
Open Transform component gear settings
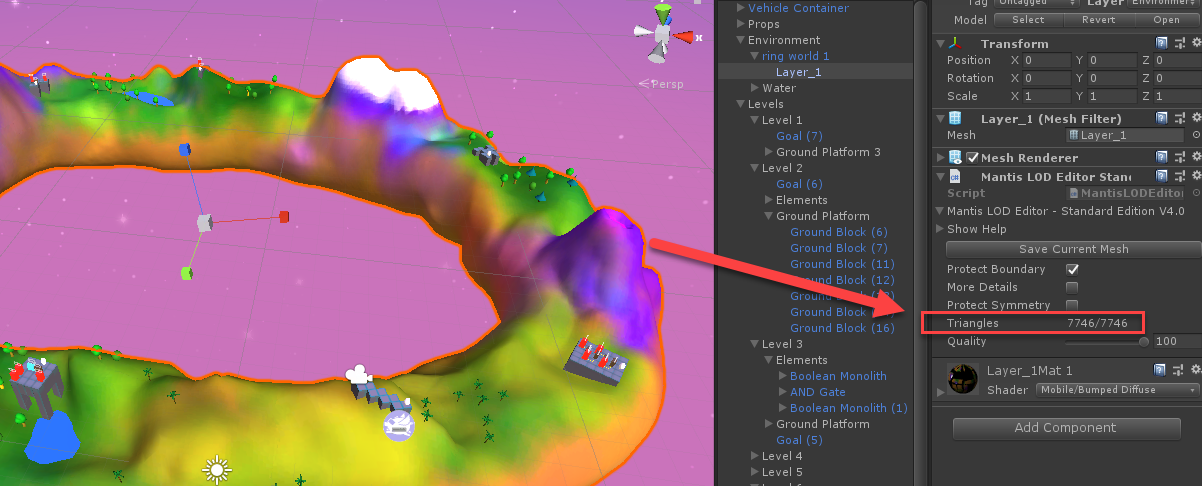pyautogui.click(x=1195, y=43)
